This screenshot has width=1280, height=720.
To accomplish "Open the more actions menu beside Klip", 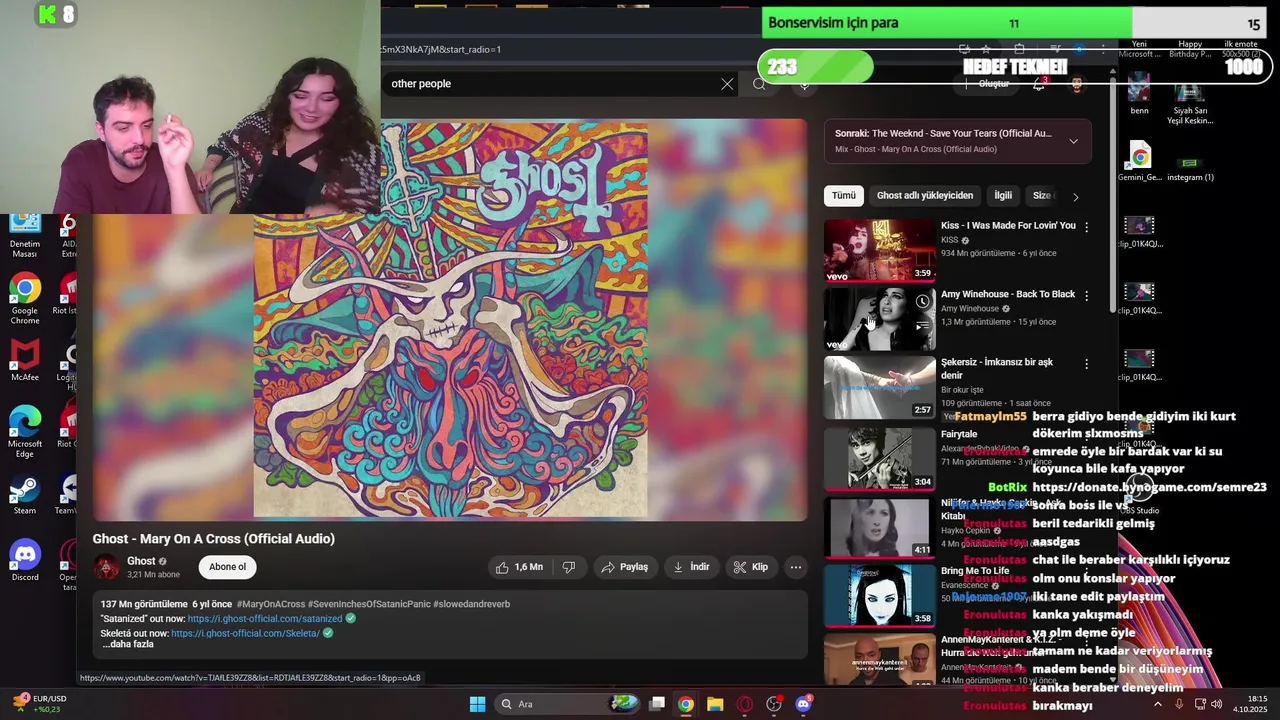I will (x=796, y=567).
